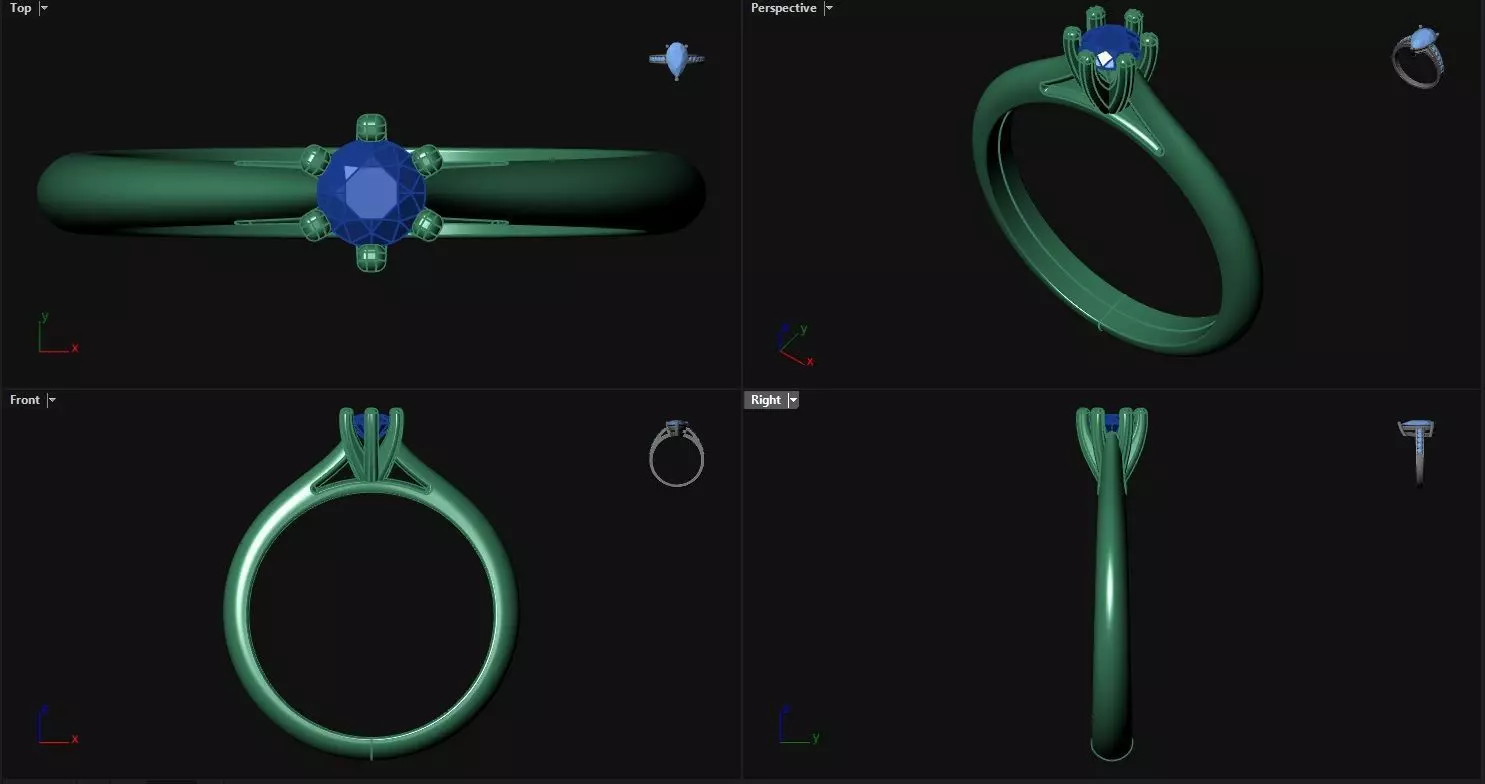Activate the Top viewport title label

20,8
